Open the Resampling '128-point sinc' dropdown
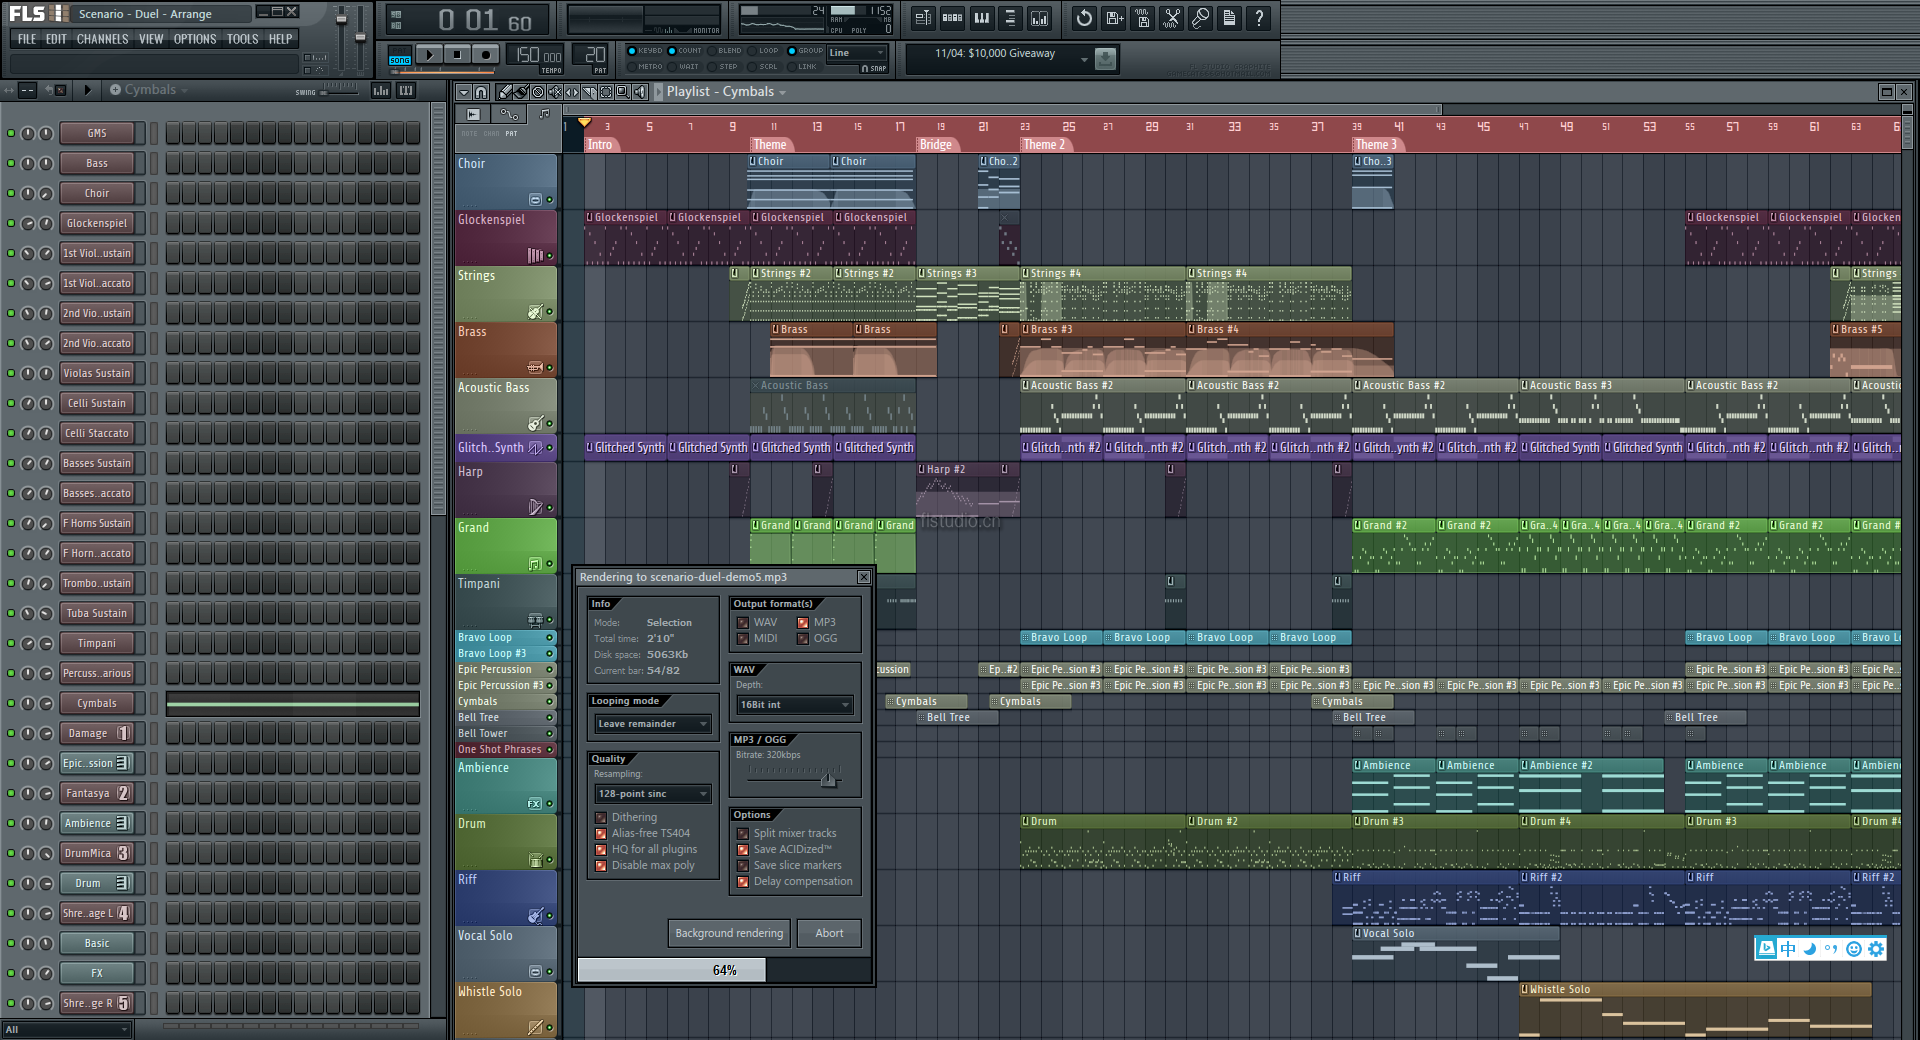Image resolution: width=1920 pixels, height=1040 pixels. 652,794
